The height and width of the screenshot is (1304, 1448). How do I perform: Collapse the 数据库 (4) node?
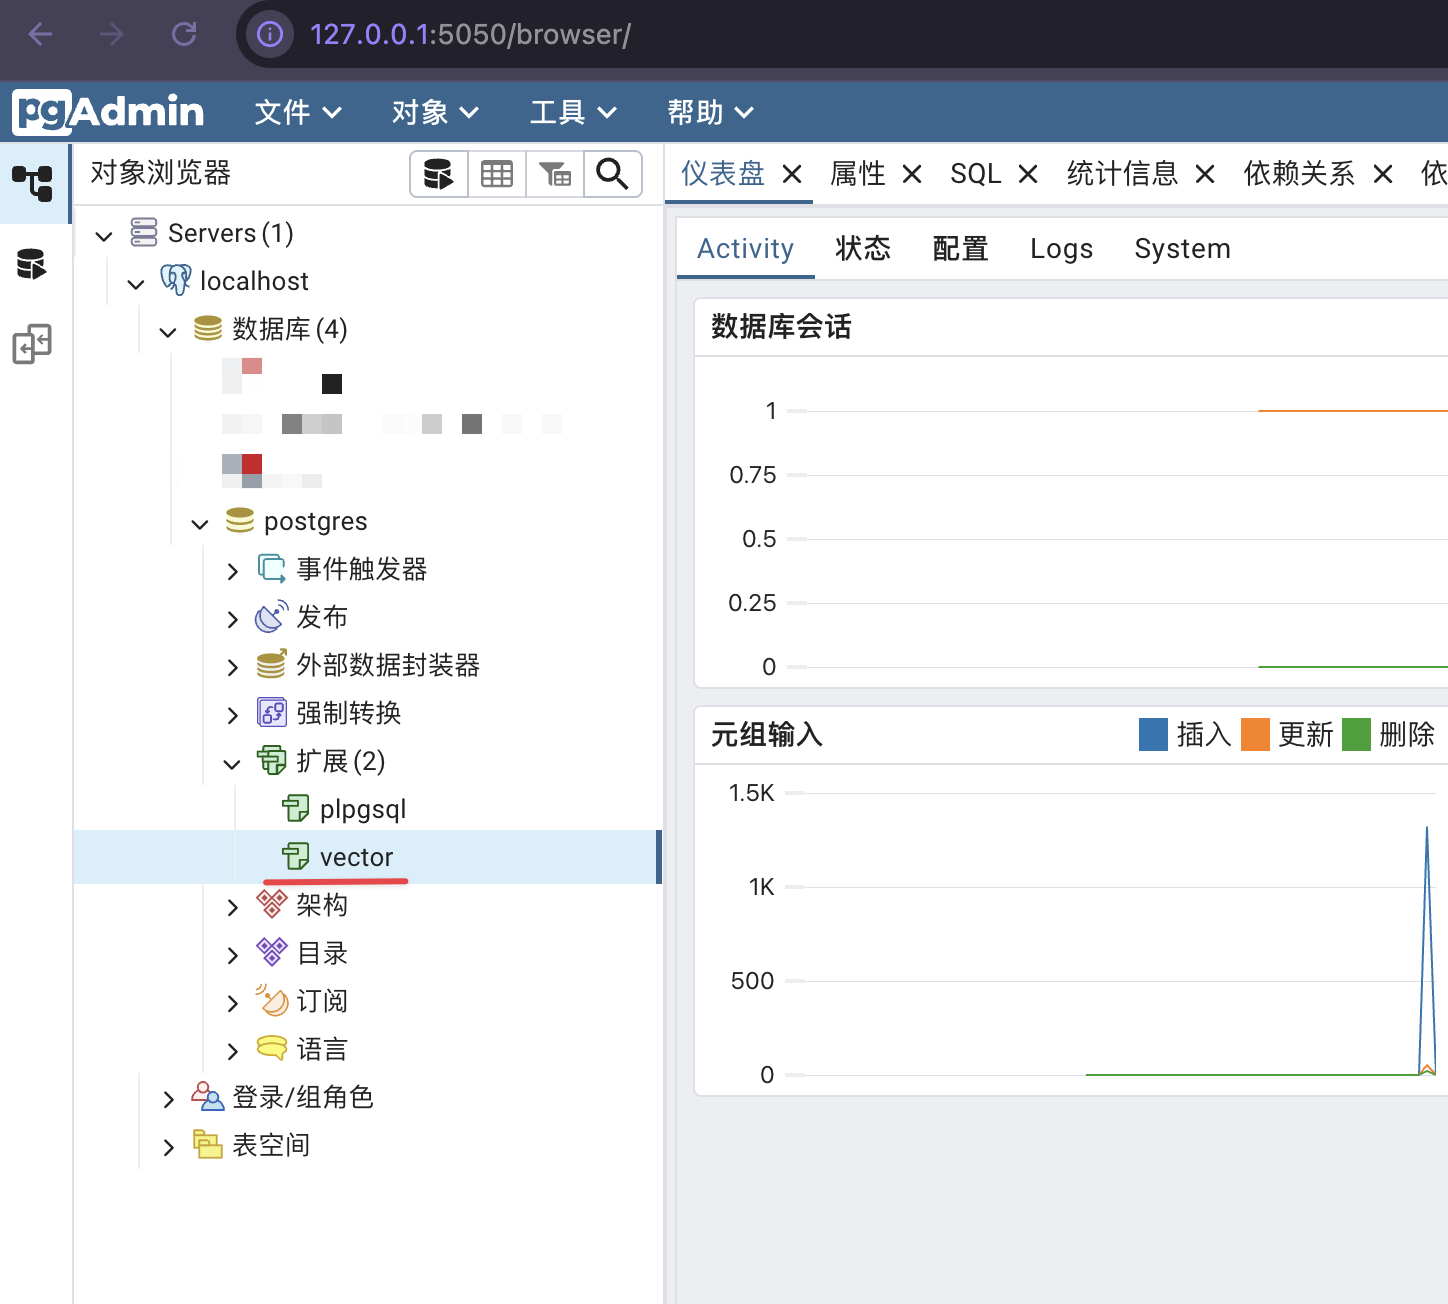tap(168, 332)
